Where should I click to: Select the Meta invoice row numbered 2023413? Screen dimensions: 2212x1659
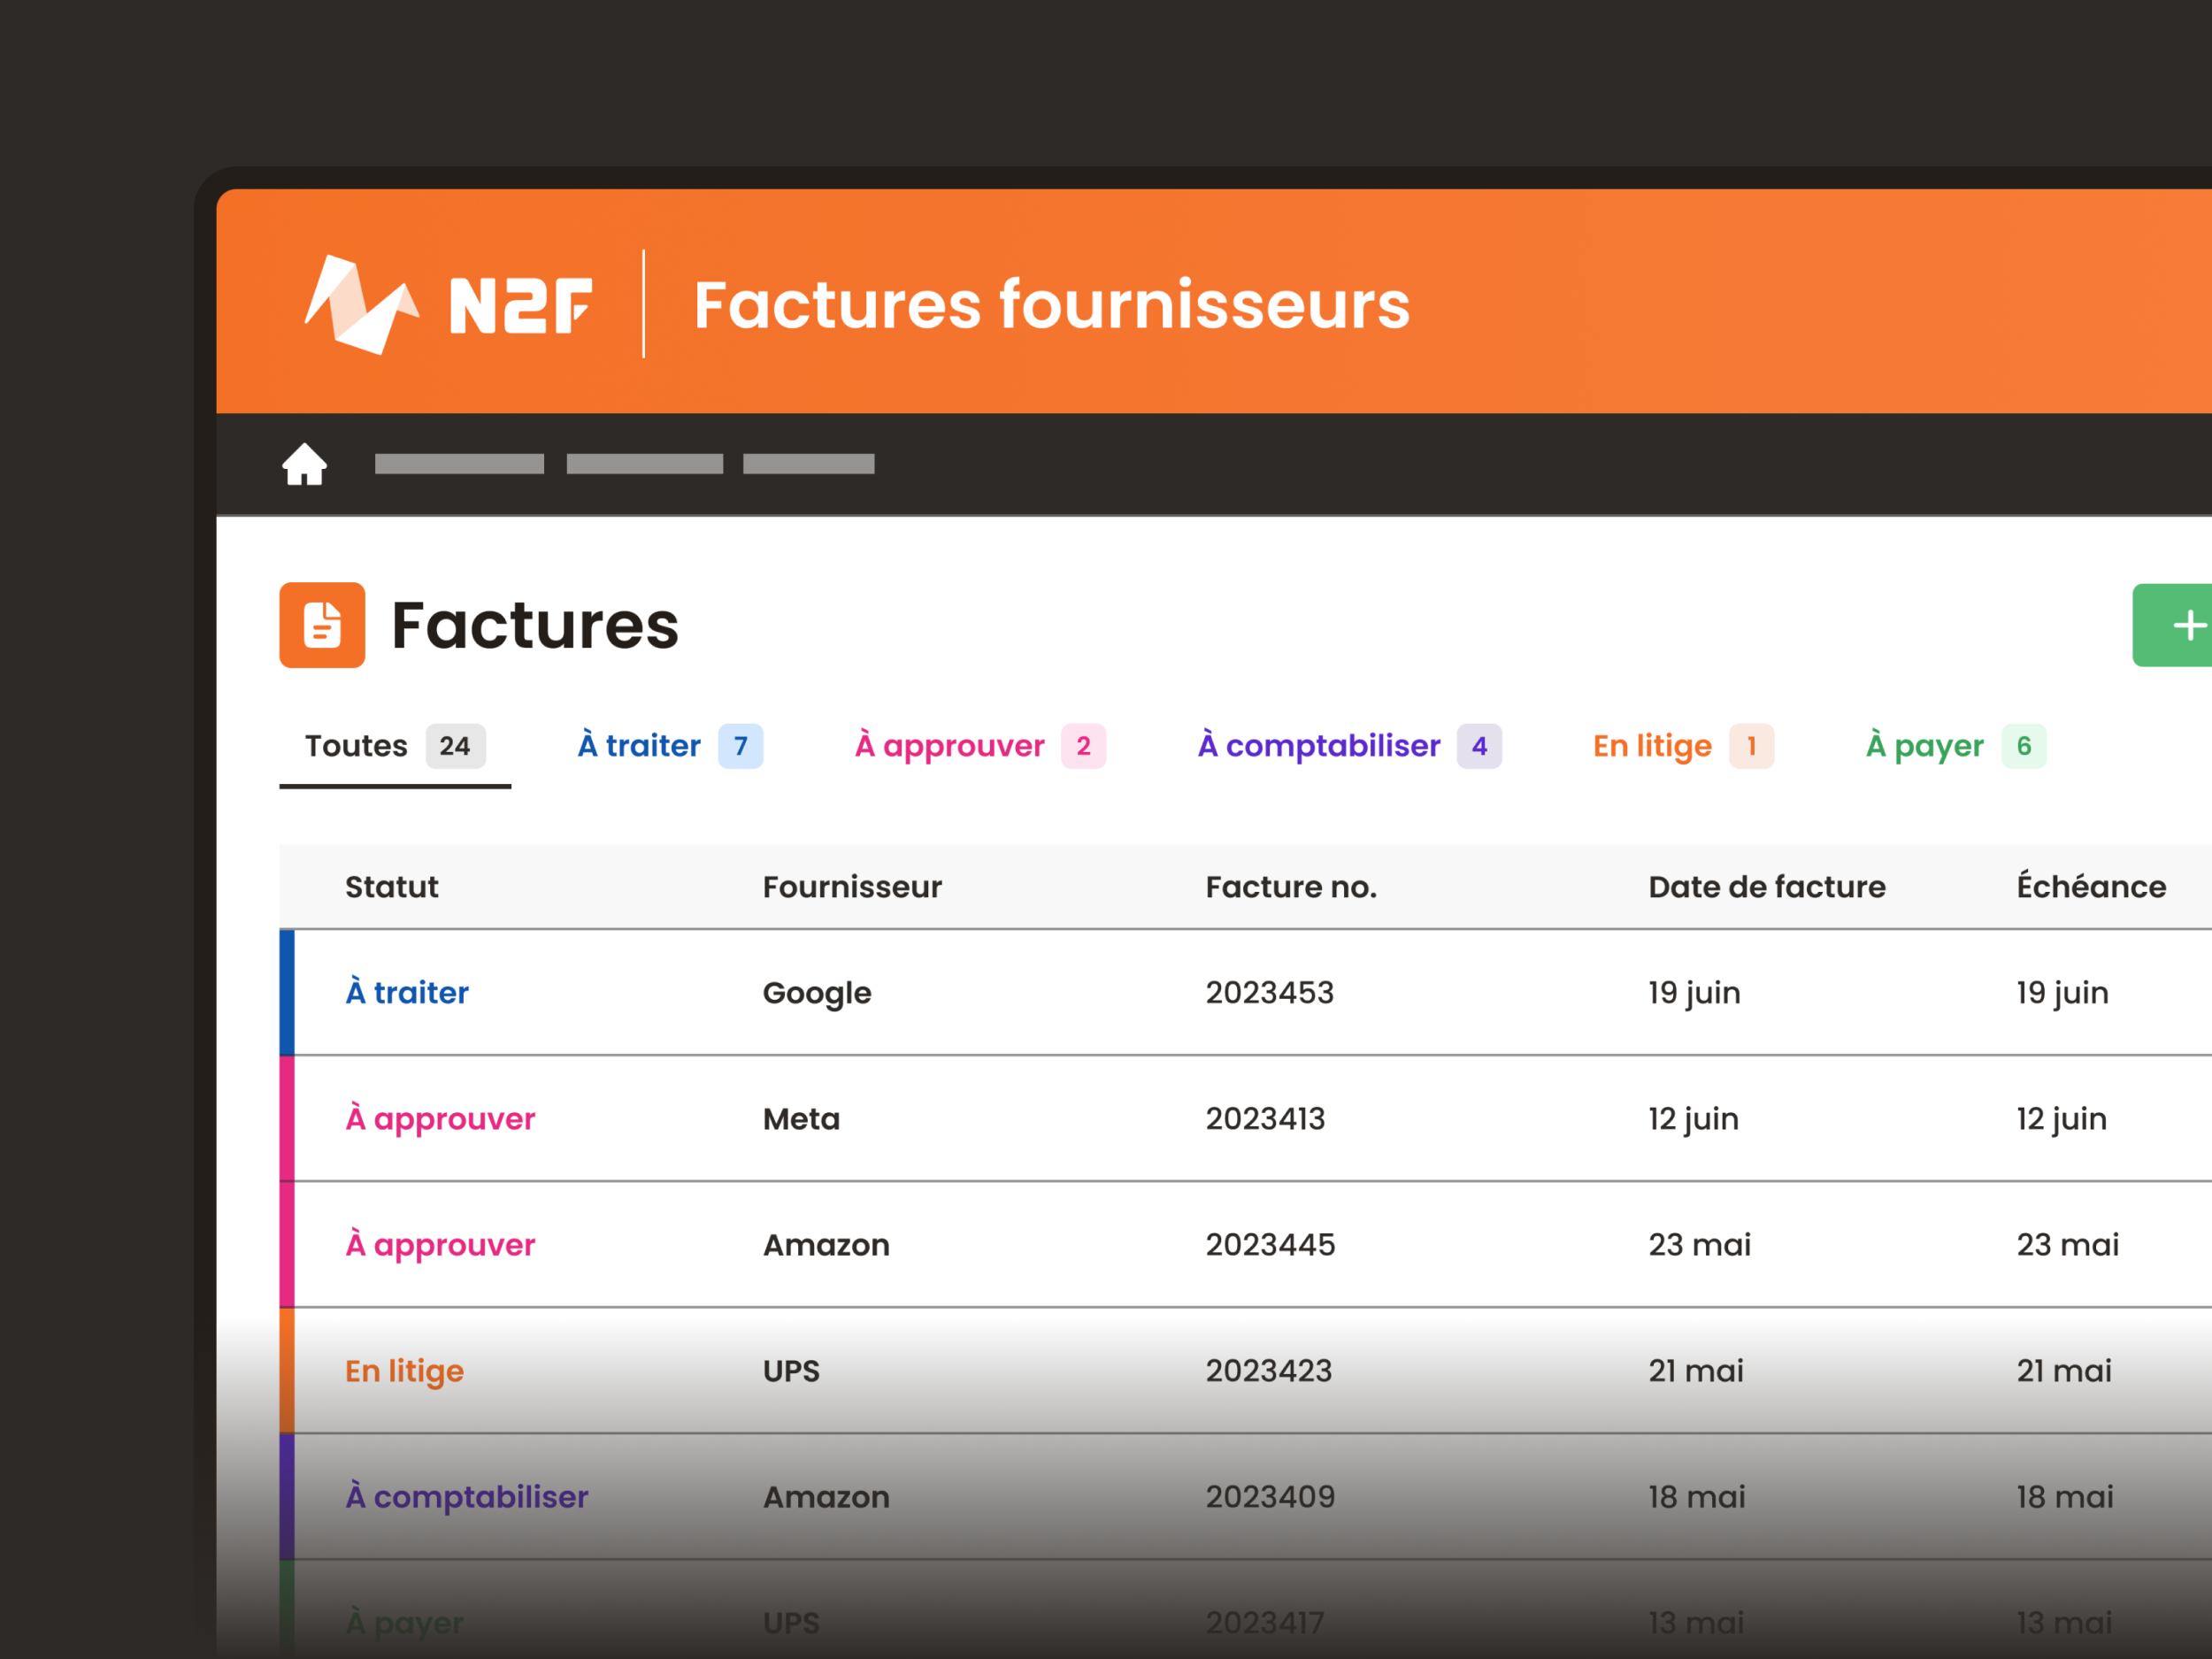1266,1119
